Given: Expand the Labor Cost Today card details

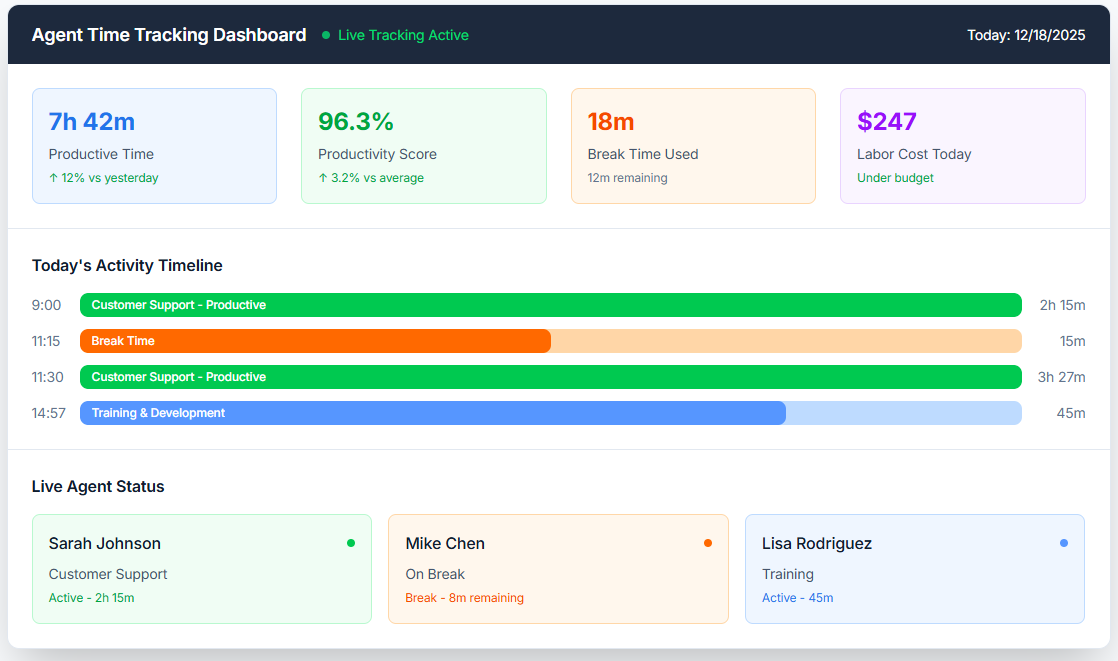Looking at the screenshot, I should point(962,146).
